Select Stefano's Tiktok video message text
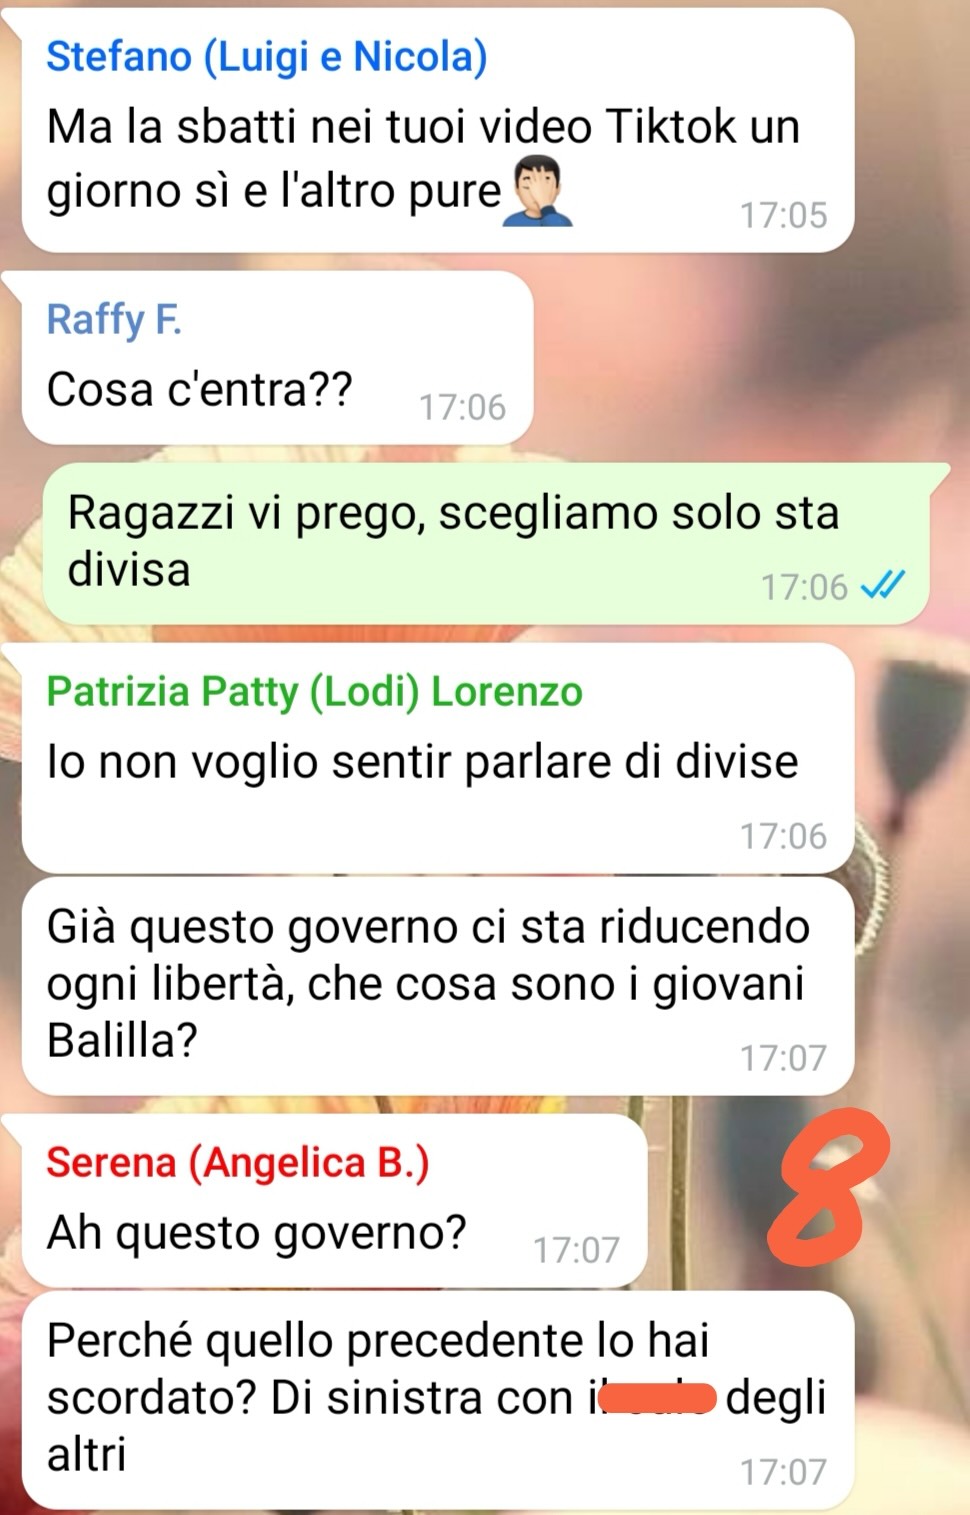This screenshot has width=970, height=1515. pyautogui.click(x=423, y=159)
